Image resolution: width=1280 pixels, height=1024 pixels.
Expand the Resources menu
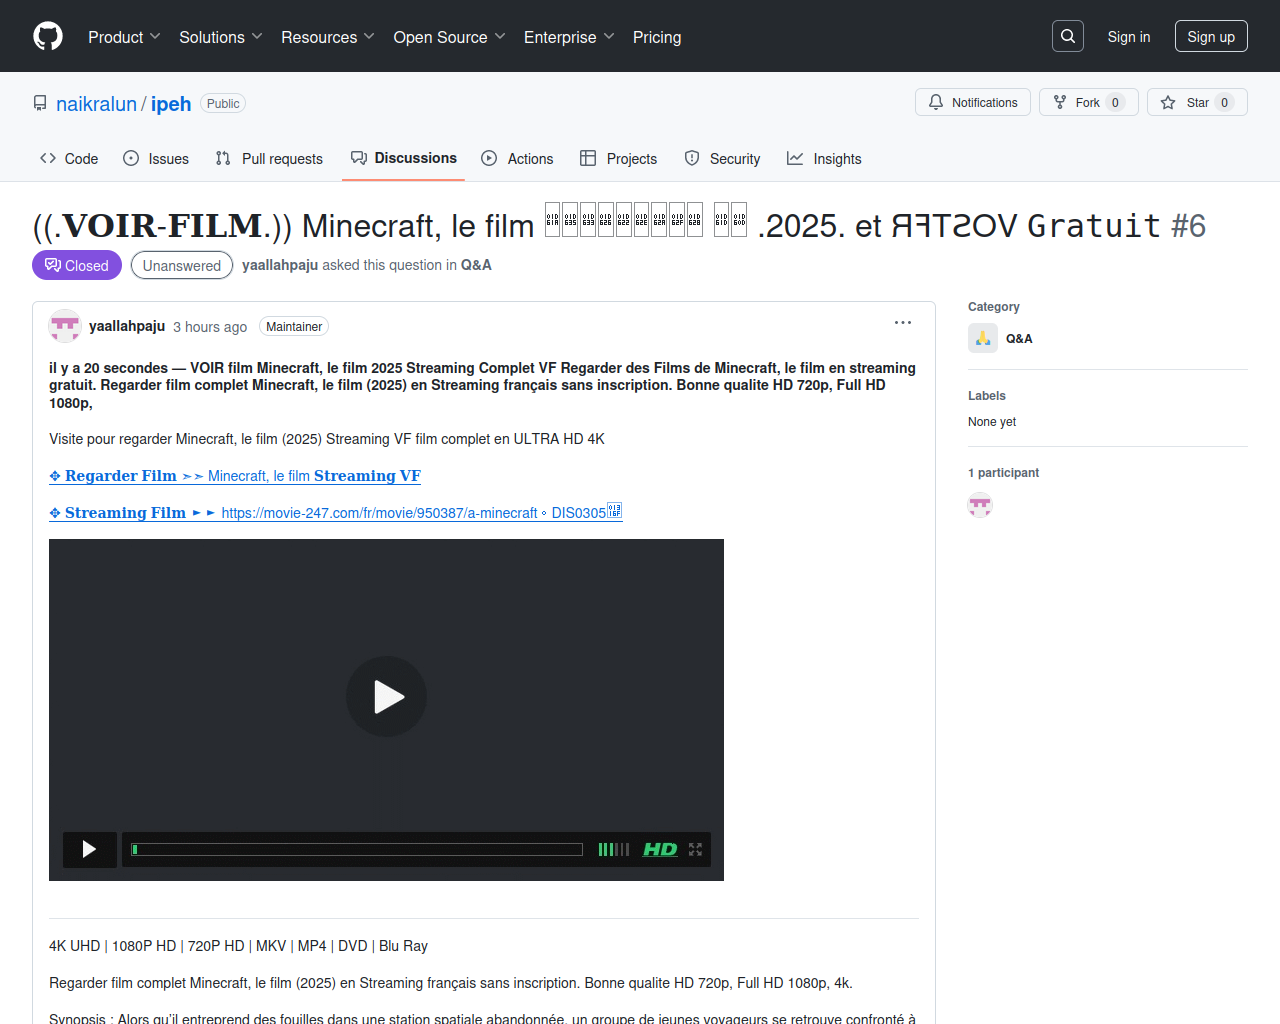point(328,37)
